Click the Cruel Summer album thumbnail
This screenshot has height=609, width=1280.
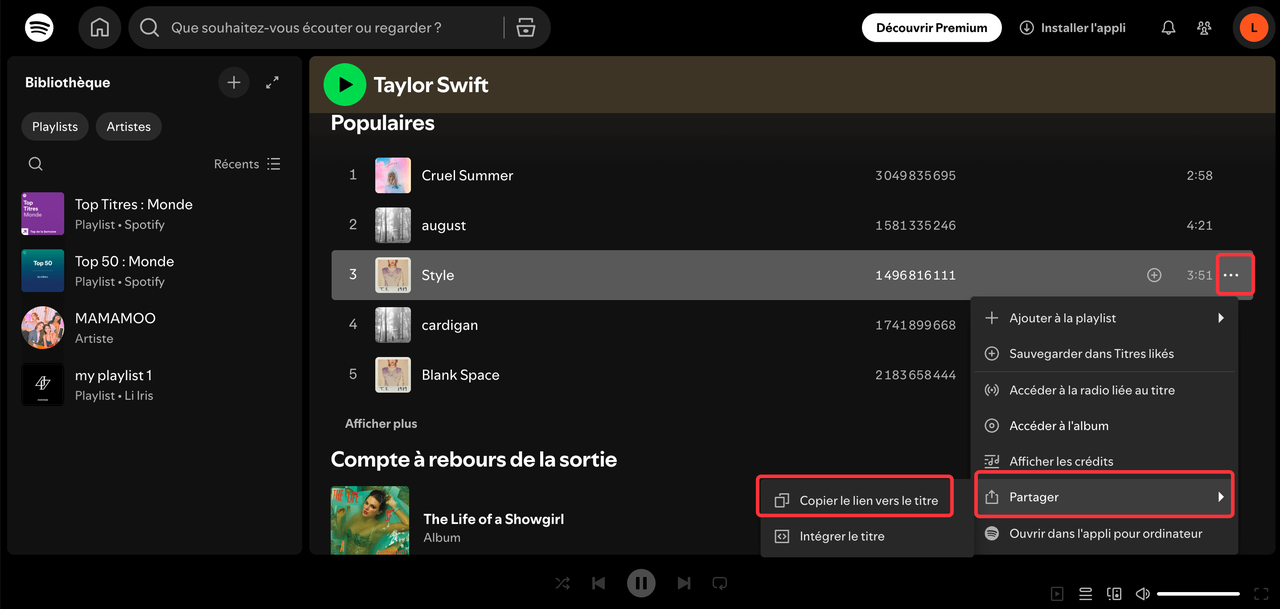pyautogui.click(x=393, y=175)
